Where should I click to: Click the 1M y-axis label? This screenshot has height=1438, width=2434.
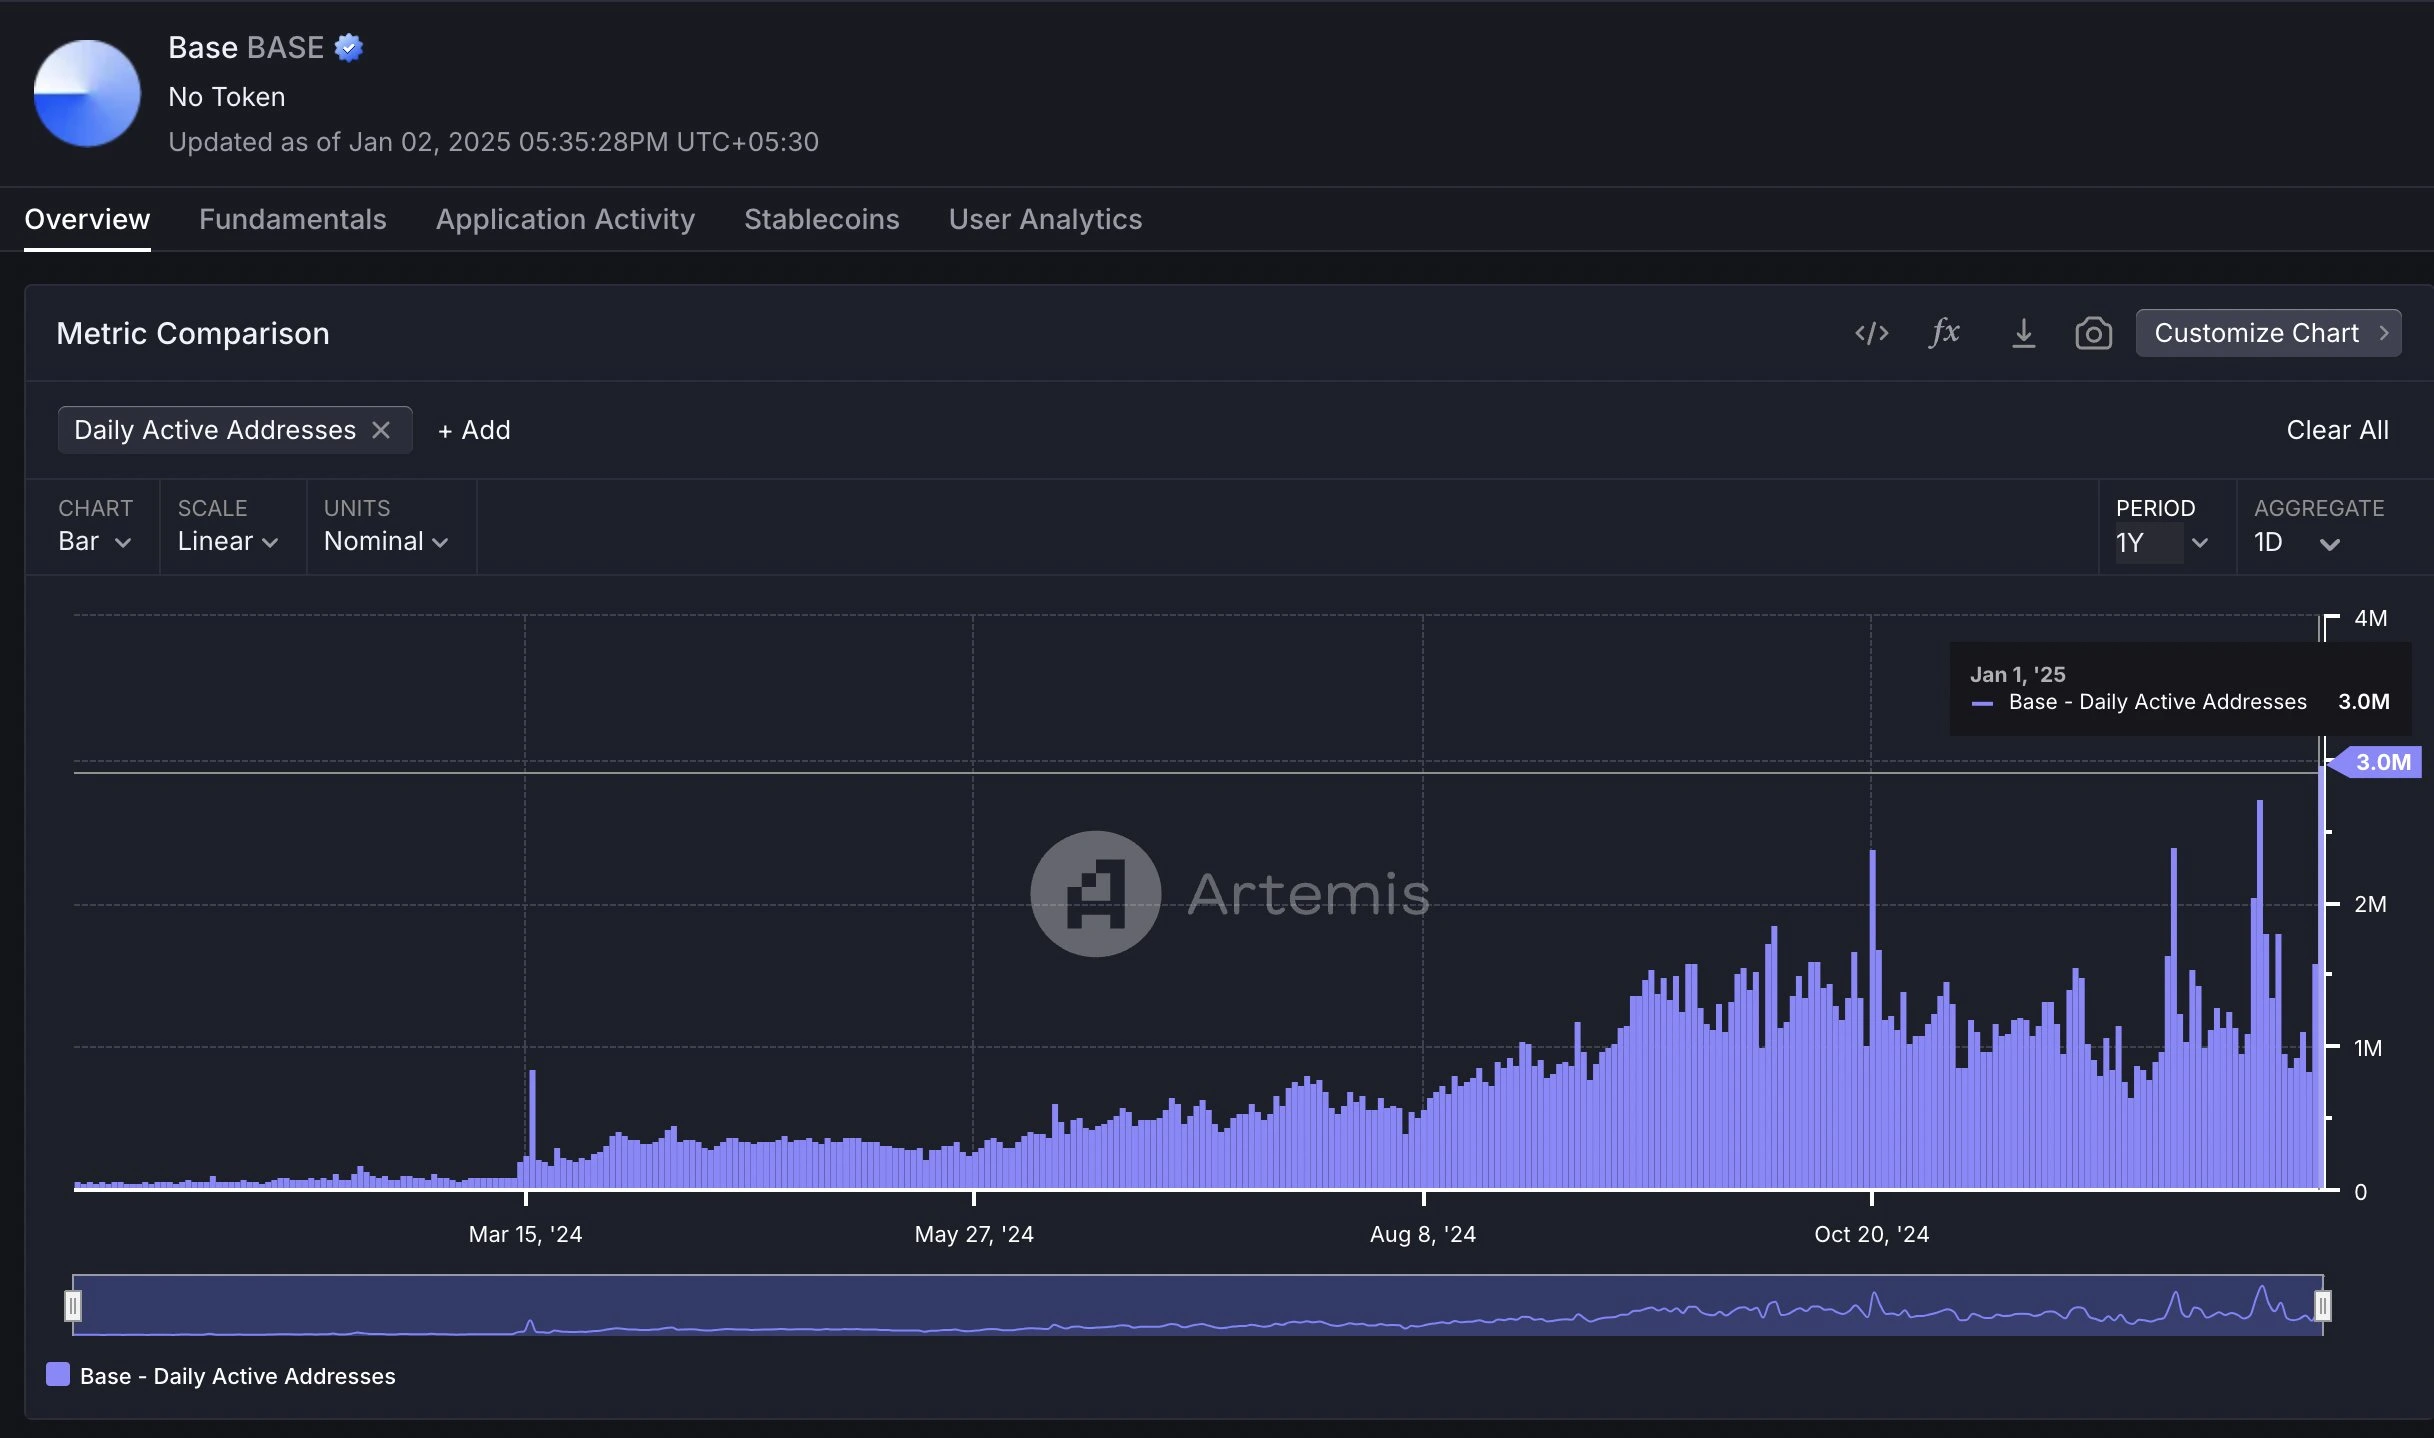pos(2368,1048)
